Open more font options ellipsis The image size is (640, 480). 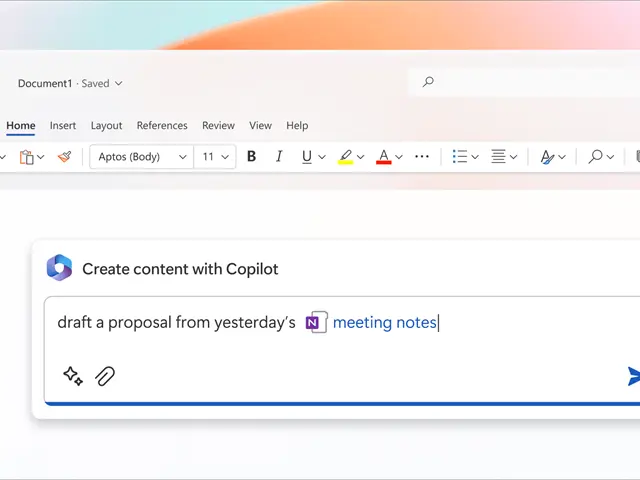pyautogui.click(x=422, y=157)
